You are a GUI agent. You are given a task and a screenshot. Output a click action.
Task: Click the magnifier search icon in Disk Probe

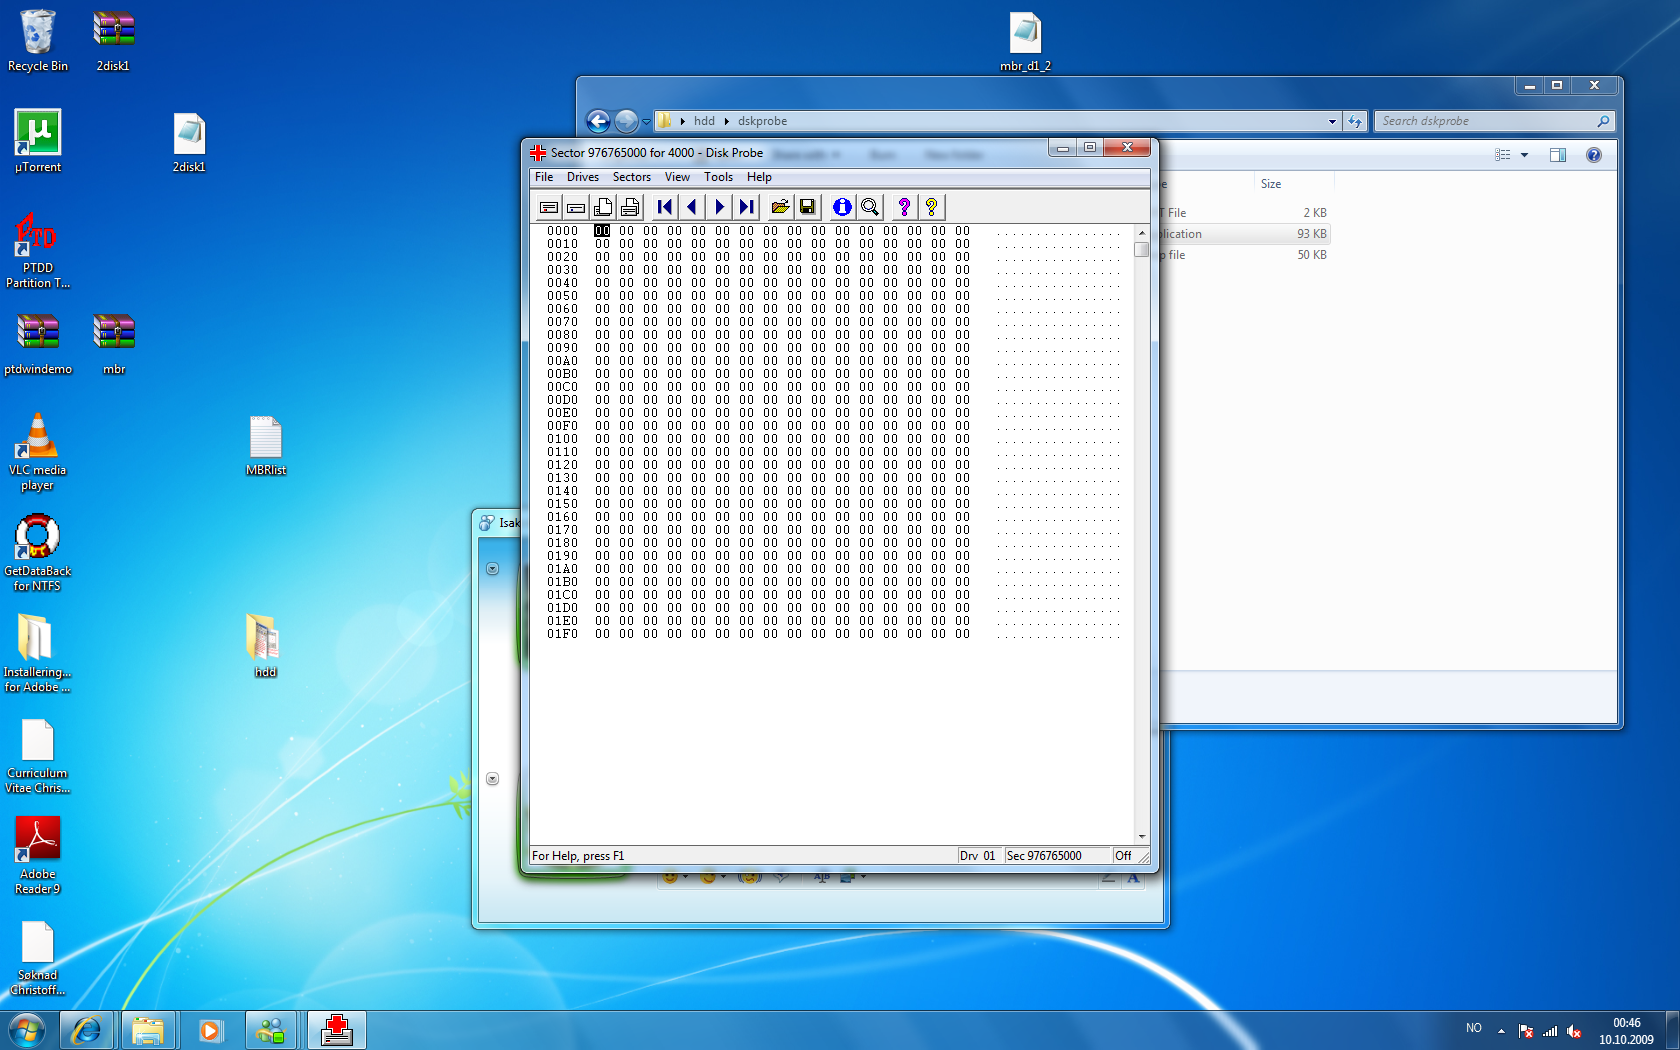tap(870, 207)
